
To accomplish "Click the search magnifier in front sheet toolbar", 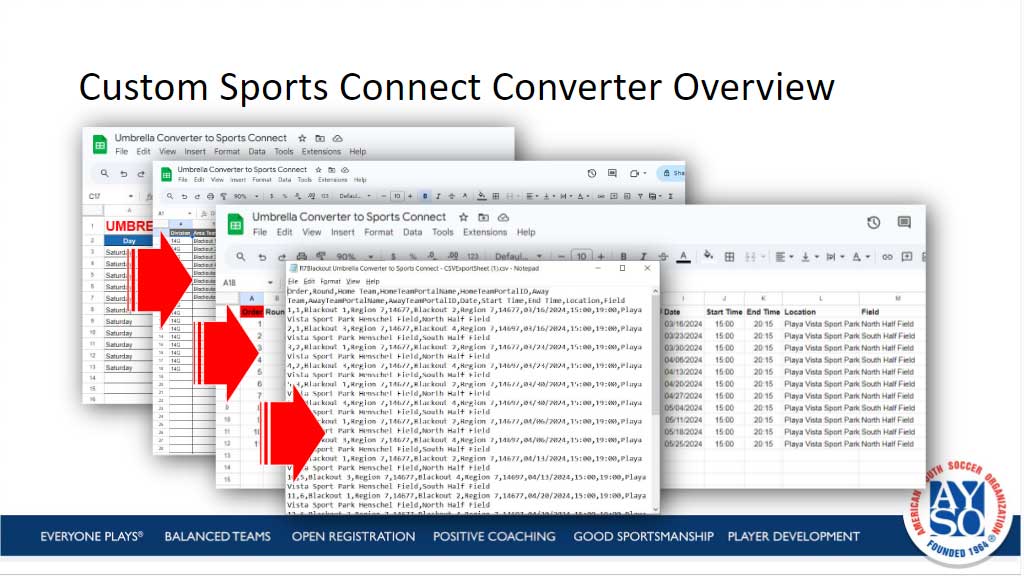I will [x=241, y=257].
